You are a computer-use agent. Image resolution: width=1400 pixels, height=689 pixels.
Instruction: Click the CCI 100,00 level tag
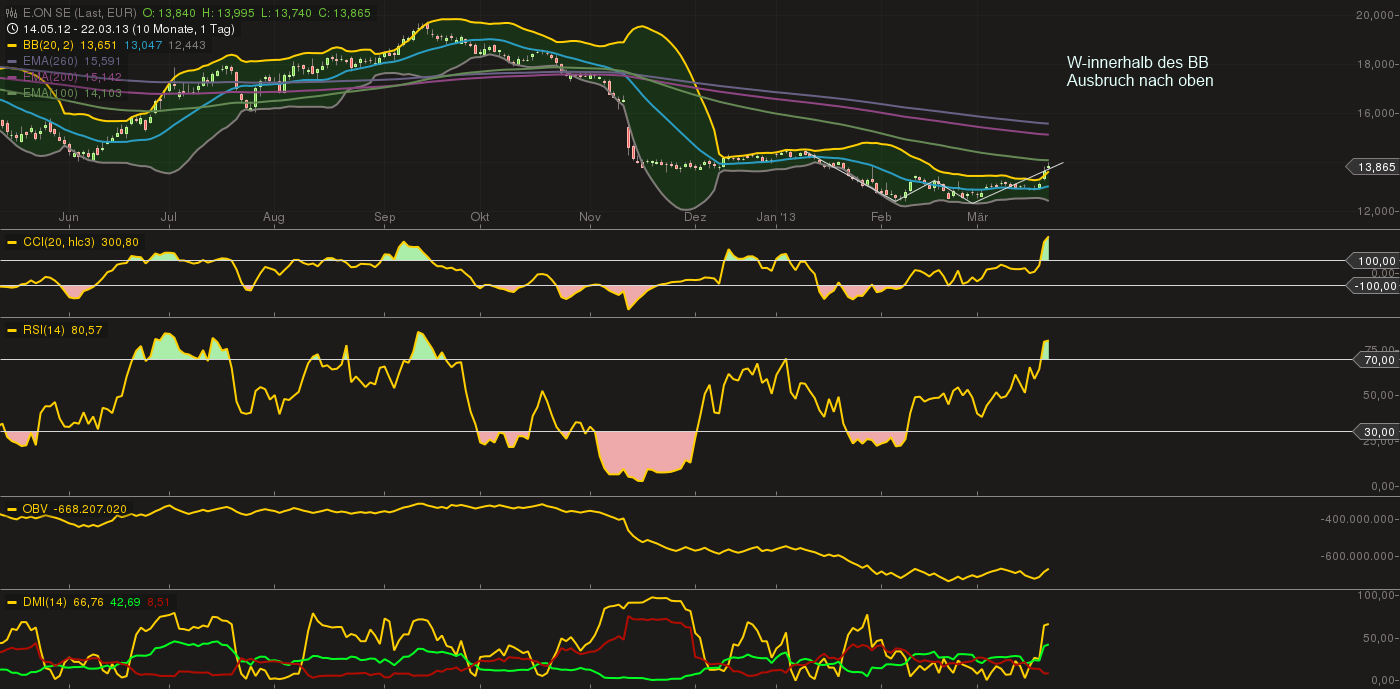tap(1371, 260)
